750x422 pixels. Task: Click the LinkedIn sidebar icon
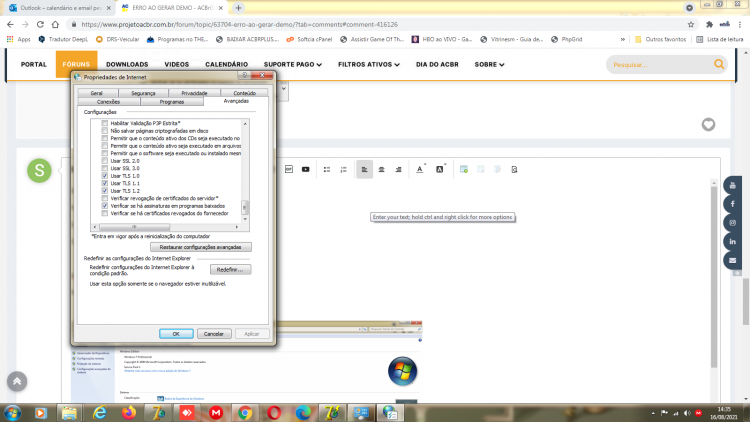[x=732, y=242]
